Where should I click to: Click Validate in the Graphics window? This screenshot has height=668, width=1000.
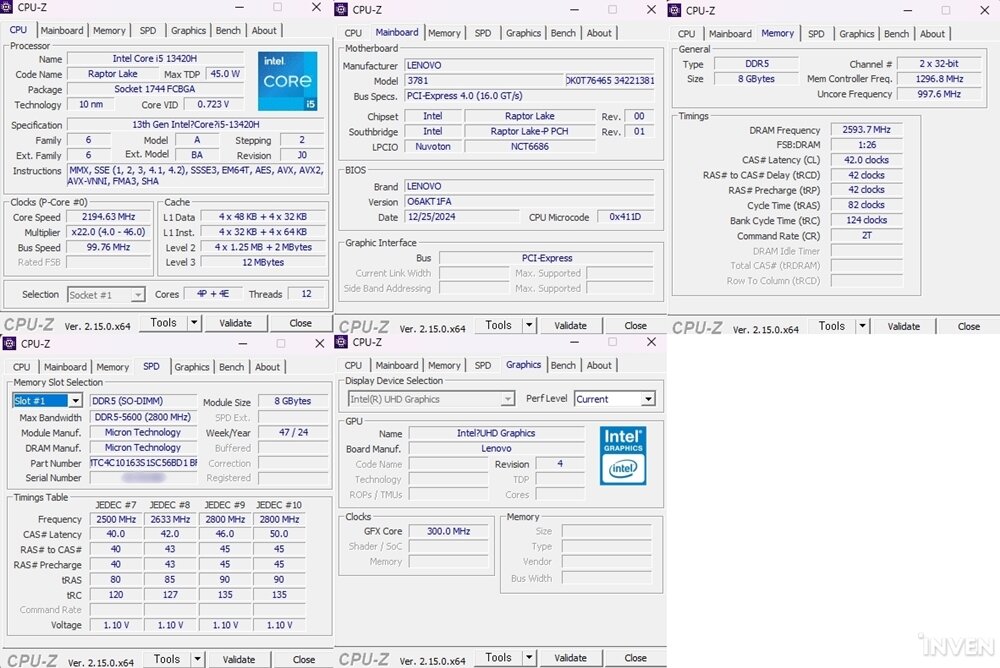click(x=570, y=658)
